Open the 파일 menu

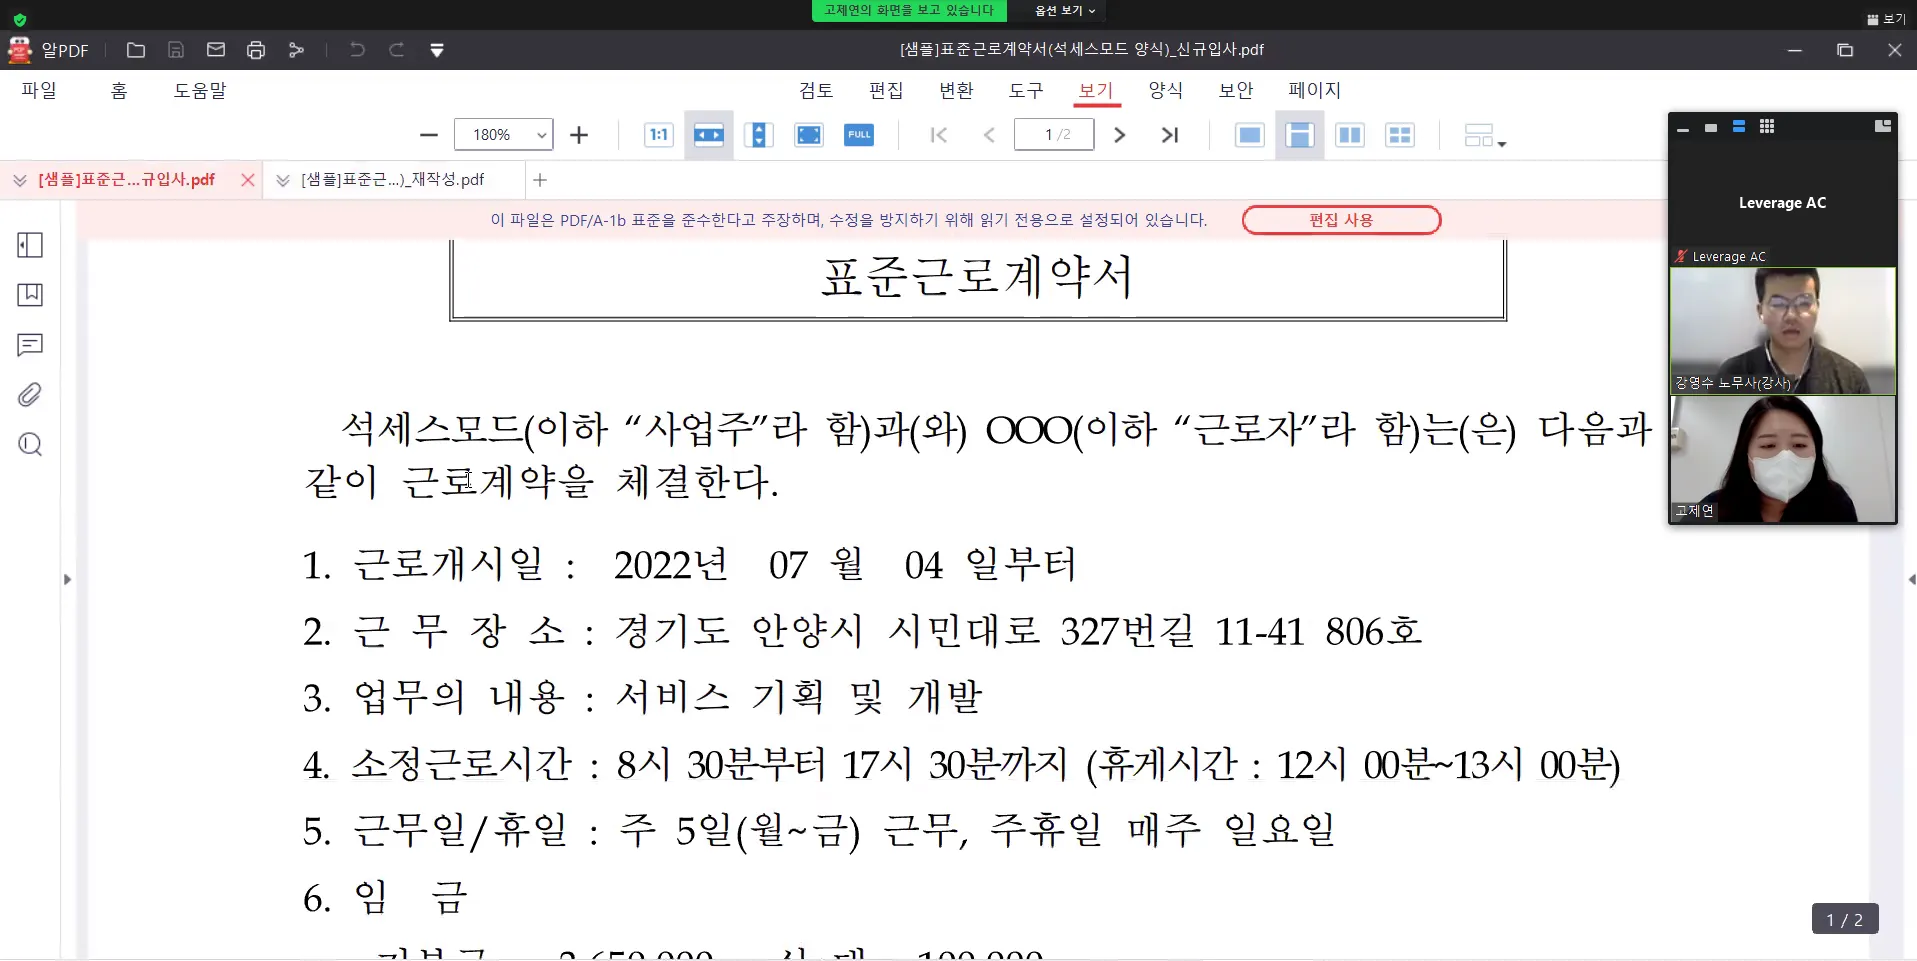point(39,90)
